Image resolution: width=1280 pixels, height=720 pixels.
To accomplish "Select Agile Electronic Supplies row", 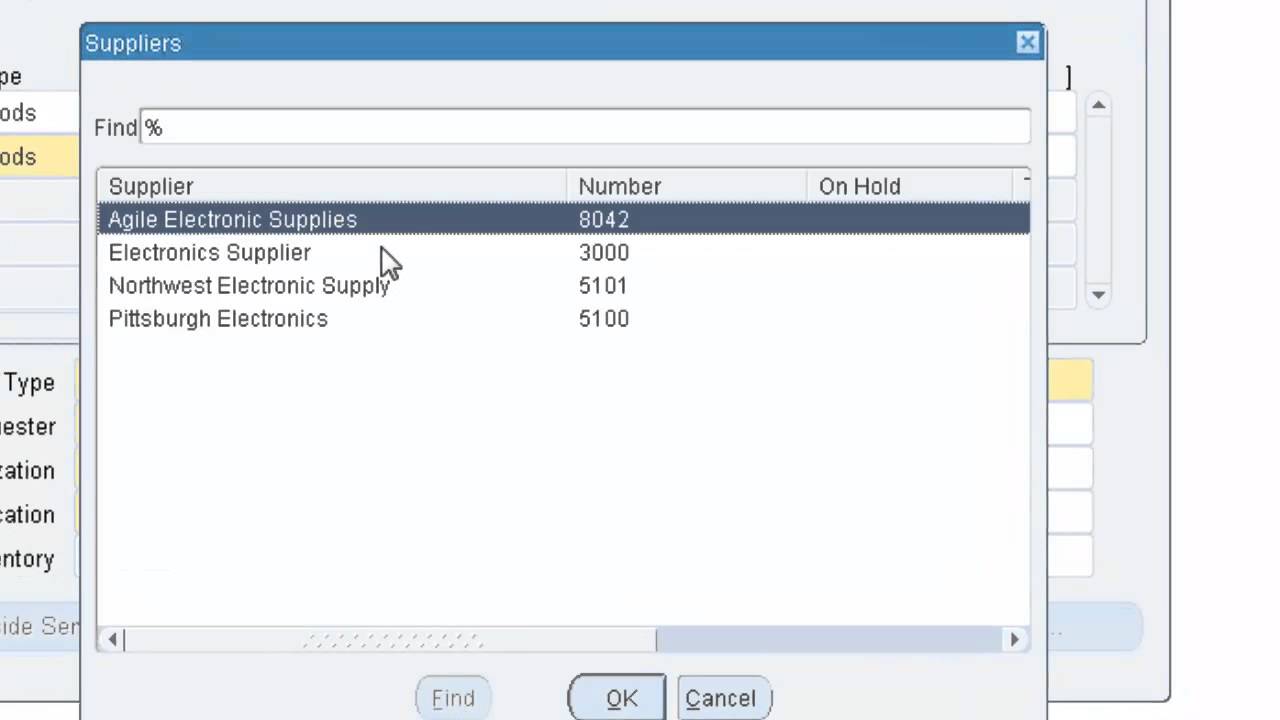I will (x=563, y=219).
